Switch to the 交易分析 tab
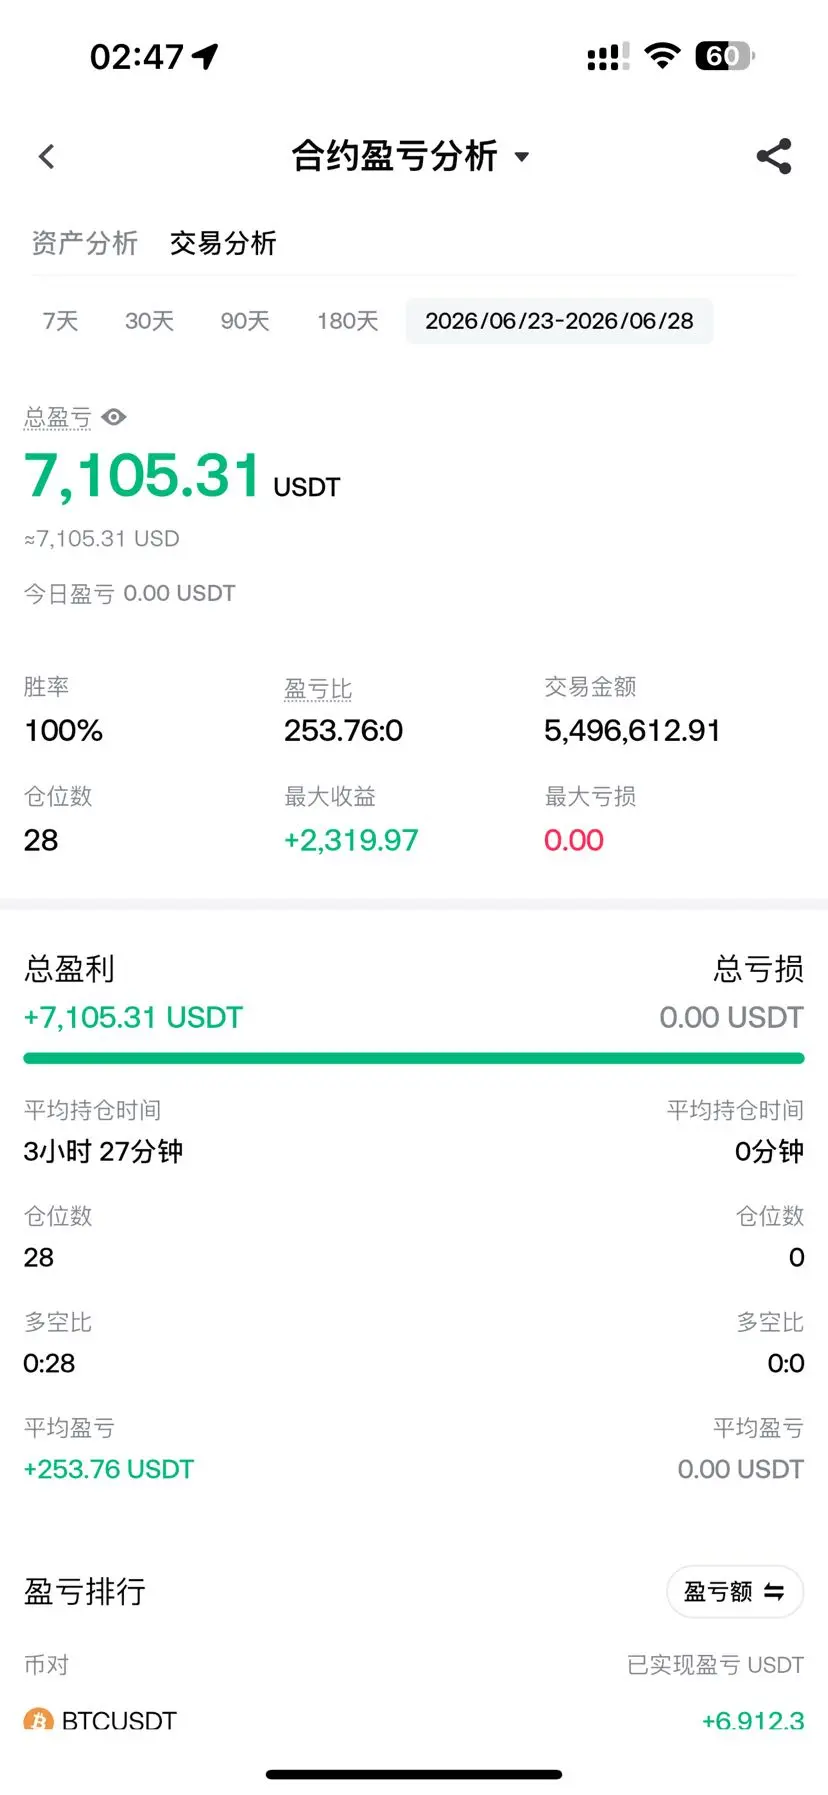The height and width of the screenshot is (1795, 828). 223,243
